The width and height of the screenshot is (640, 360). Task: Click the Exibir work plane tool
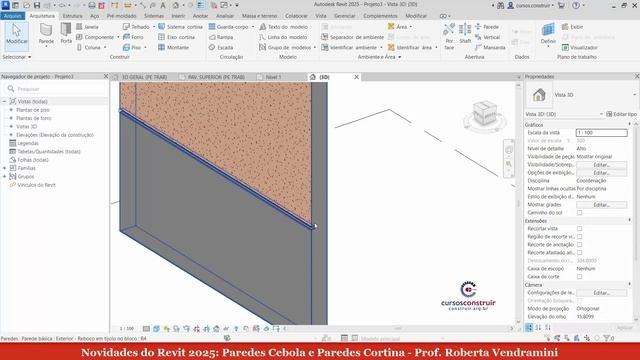[x=572, y=27]
